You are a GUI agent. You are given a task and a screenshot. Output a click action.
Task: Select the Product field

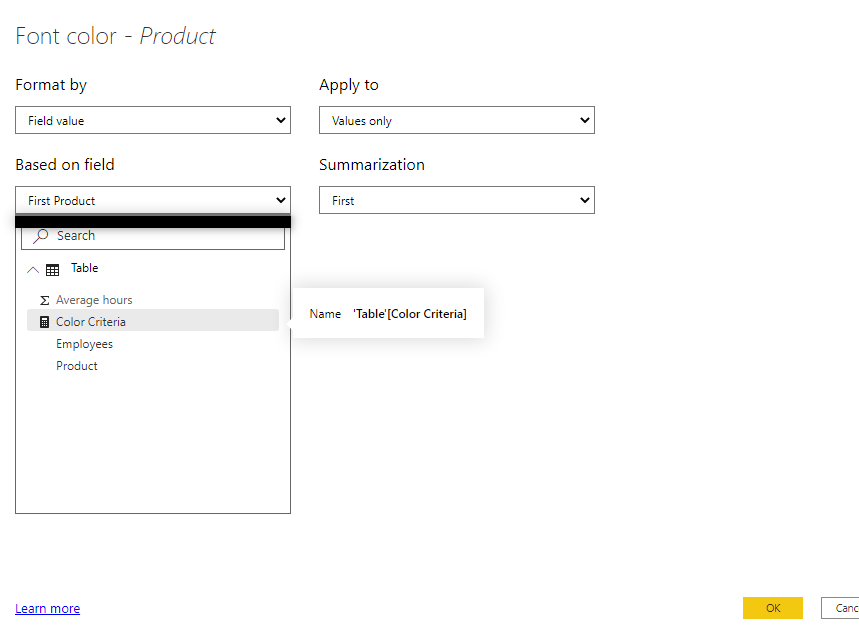(x=153, y=366)
